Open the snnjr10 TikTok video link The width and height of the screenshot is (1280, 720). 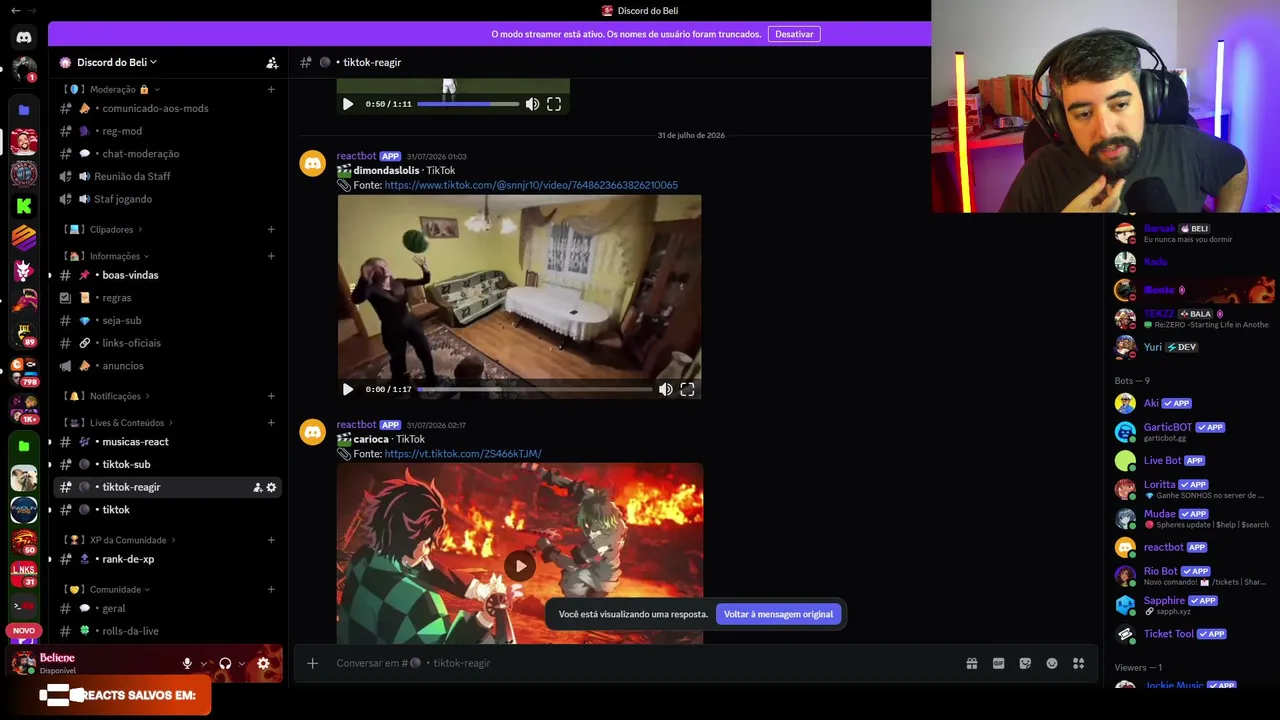click(531, 185)
